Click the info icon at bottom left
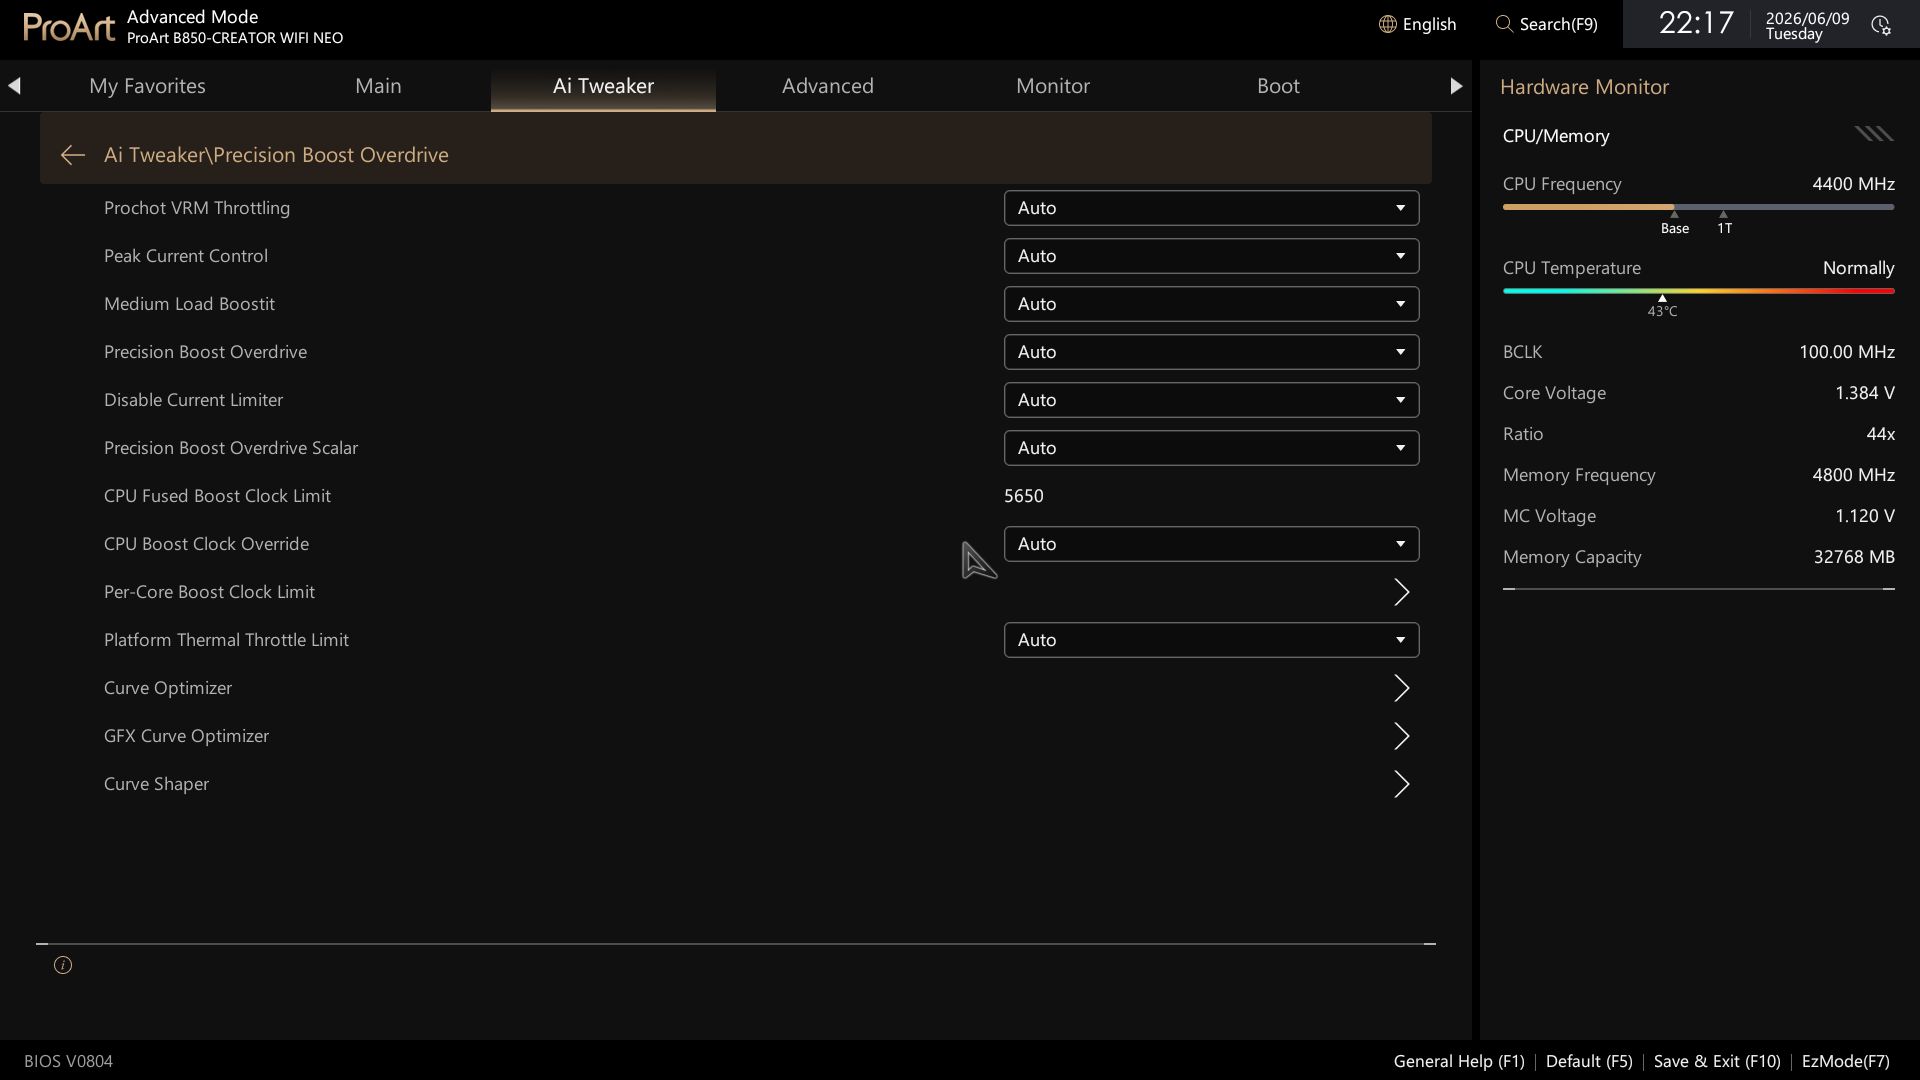Screen dimensions: 1920x1080 click(x=63, y=965)
